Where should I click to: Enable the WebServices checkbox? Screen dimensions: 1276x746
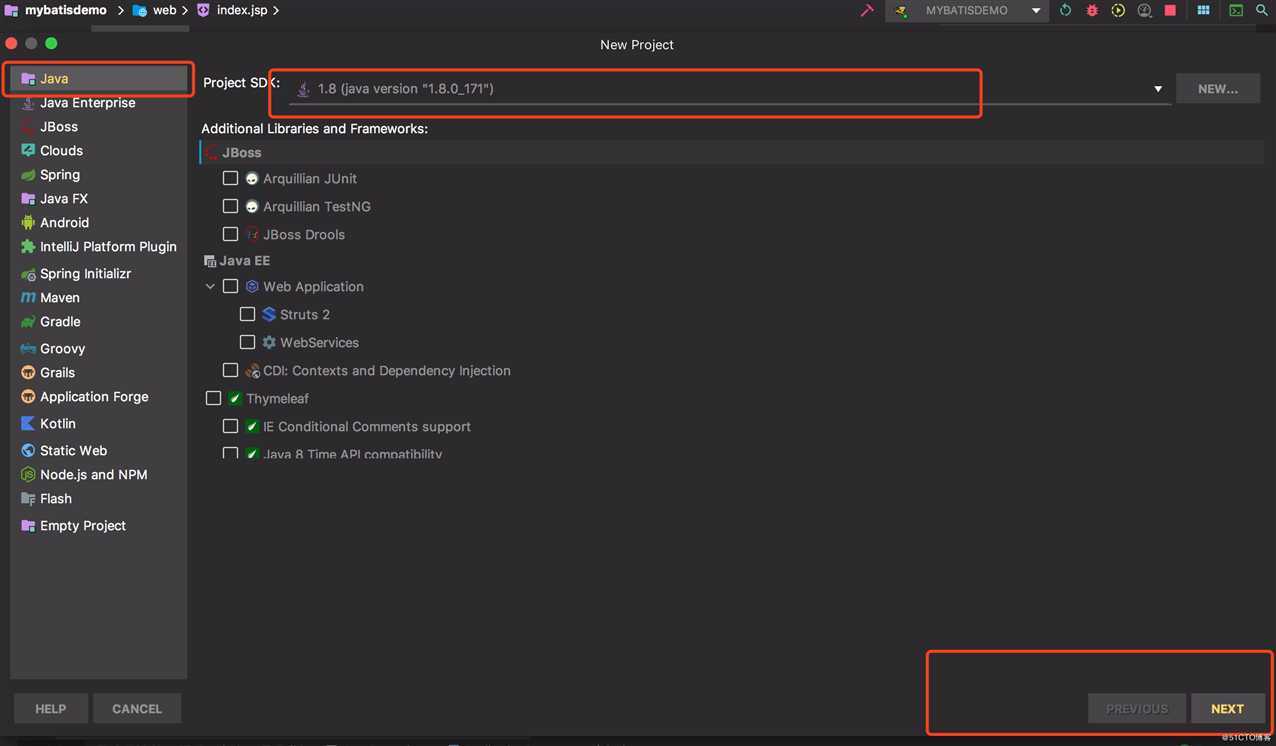(x=247, y=342)
